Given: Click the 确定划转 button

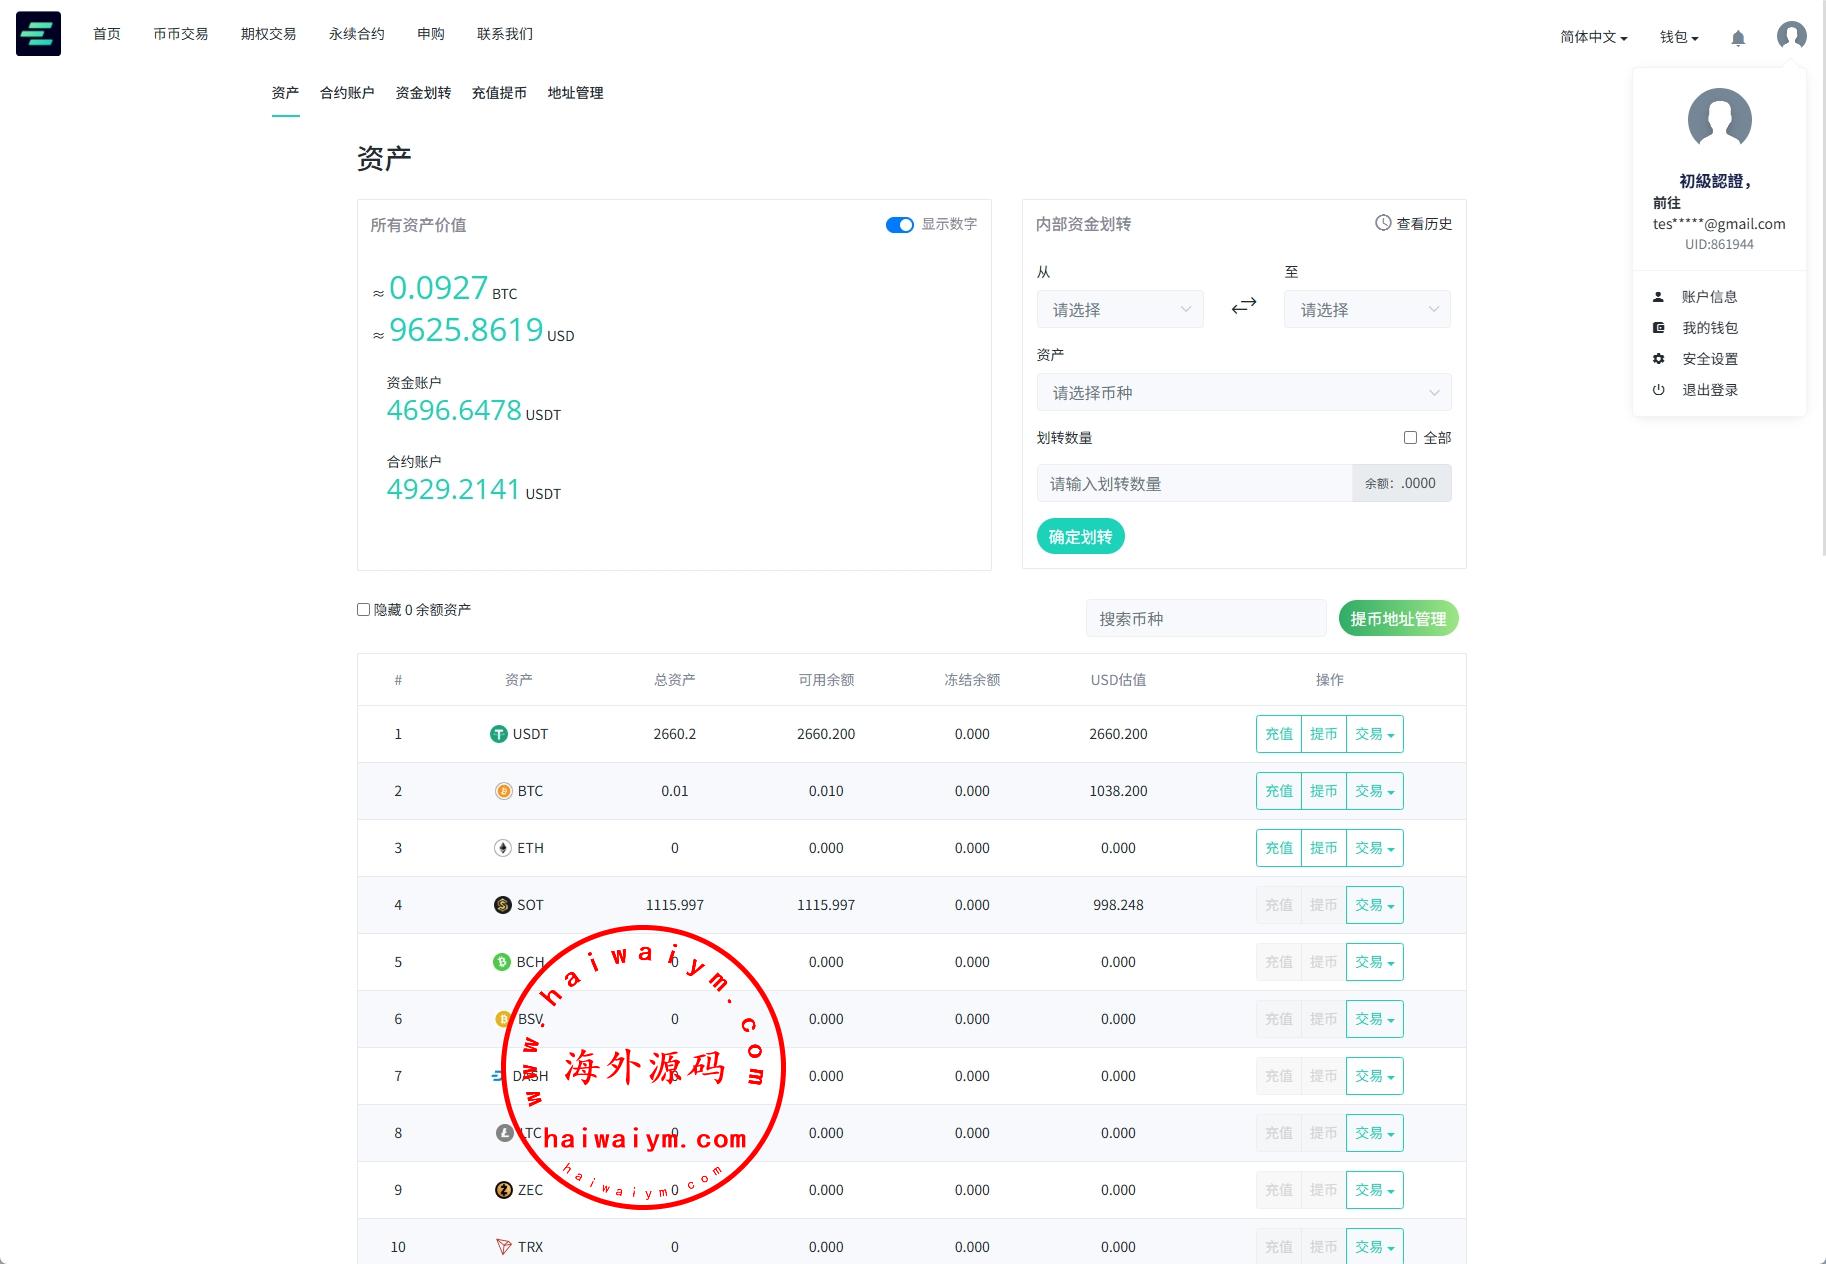Looking at the screenshot, I should (x=1080, y=537).
